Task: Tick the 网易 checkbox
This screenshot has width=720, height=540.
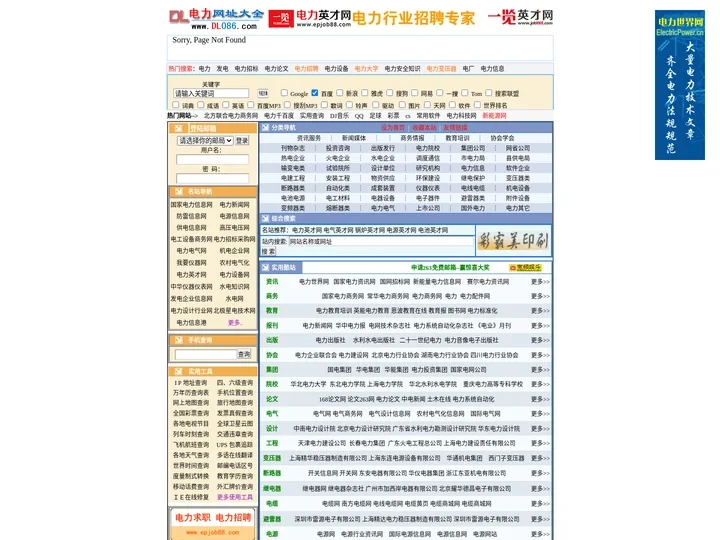Action: [415, 93]
